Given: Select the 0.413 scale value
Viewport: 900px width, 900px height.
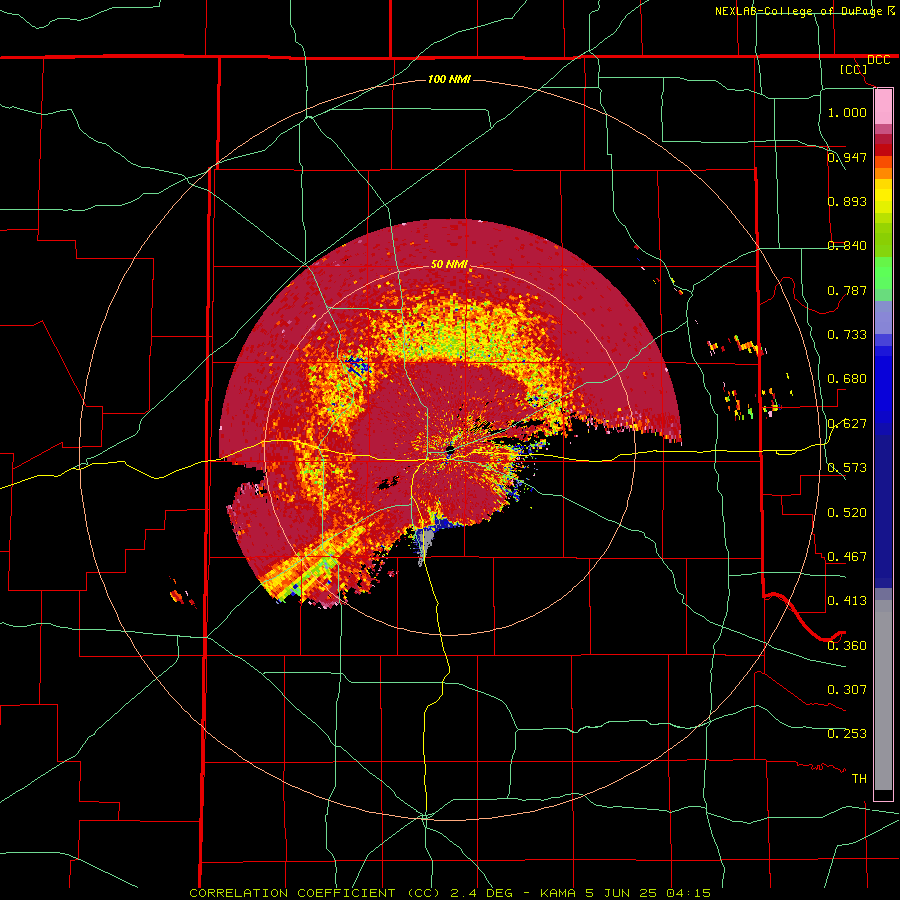Looking at the screenshot, I should click(x=847, y=600).
